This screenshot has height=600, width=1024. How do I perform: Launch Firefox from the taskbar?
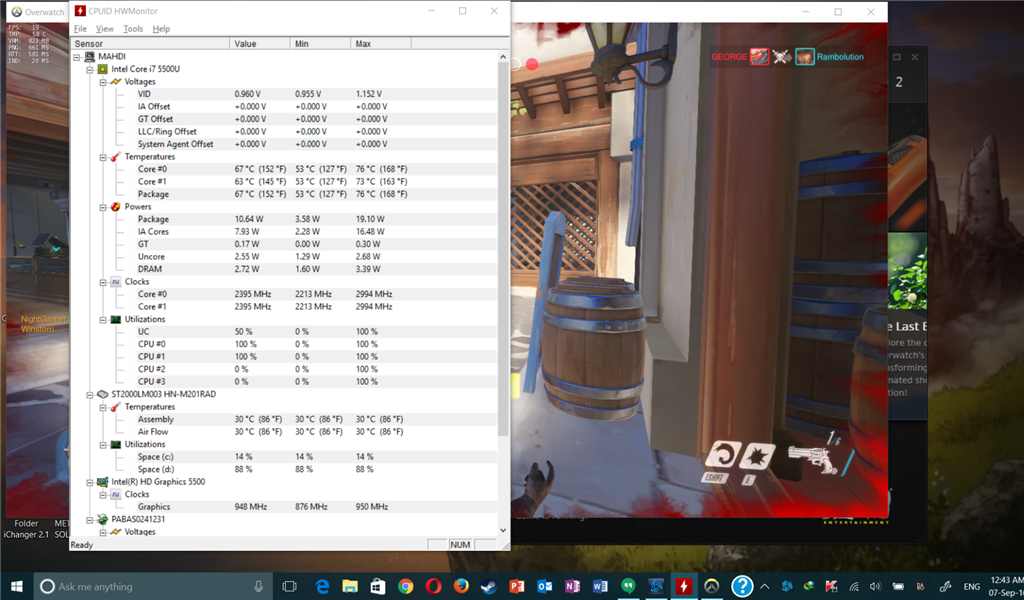(461, 586)
